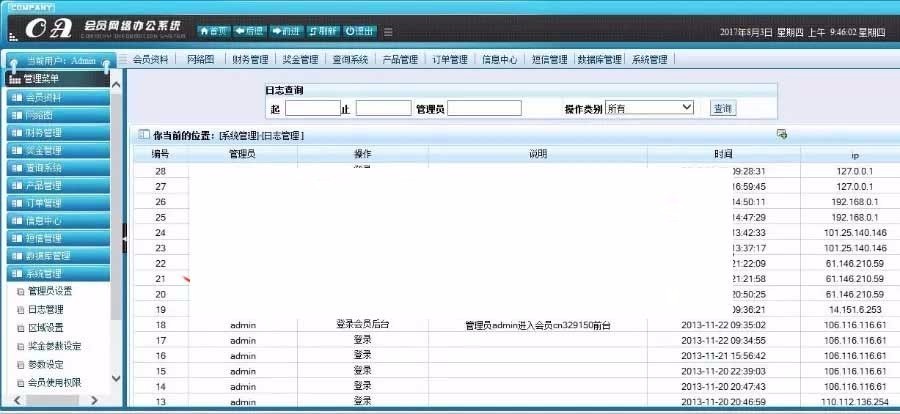Viewport: 900px width, 414px height.
Task: Open 数据库管理 in the top menu bar
Action: [x=599, y=59]
